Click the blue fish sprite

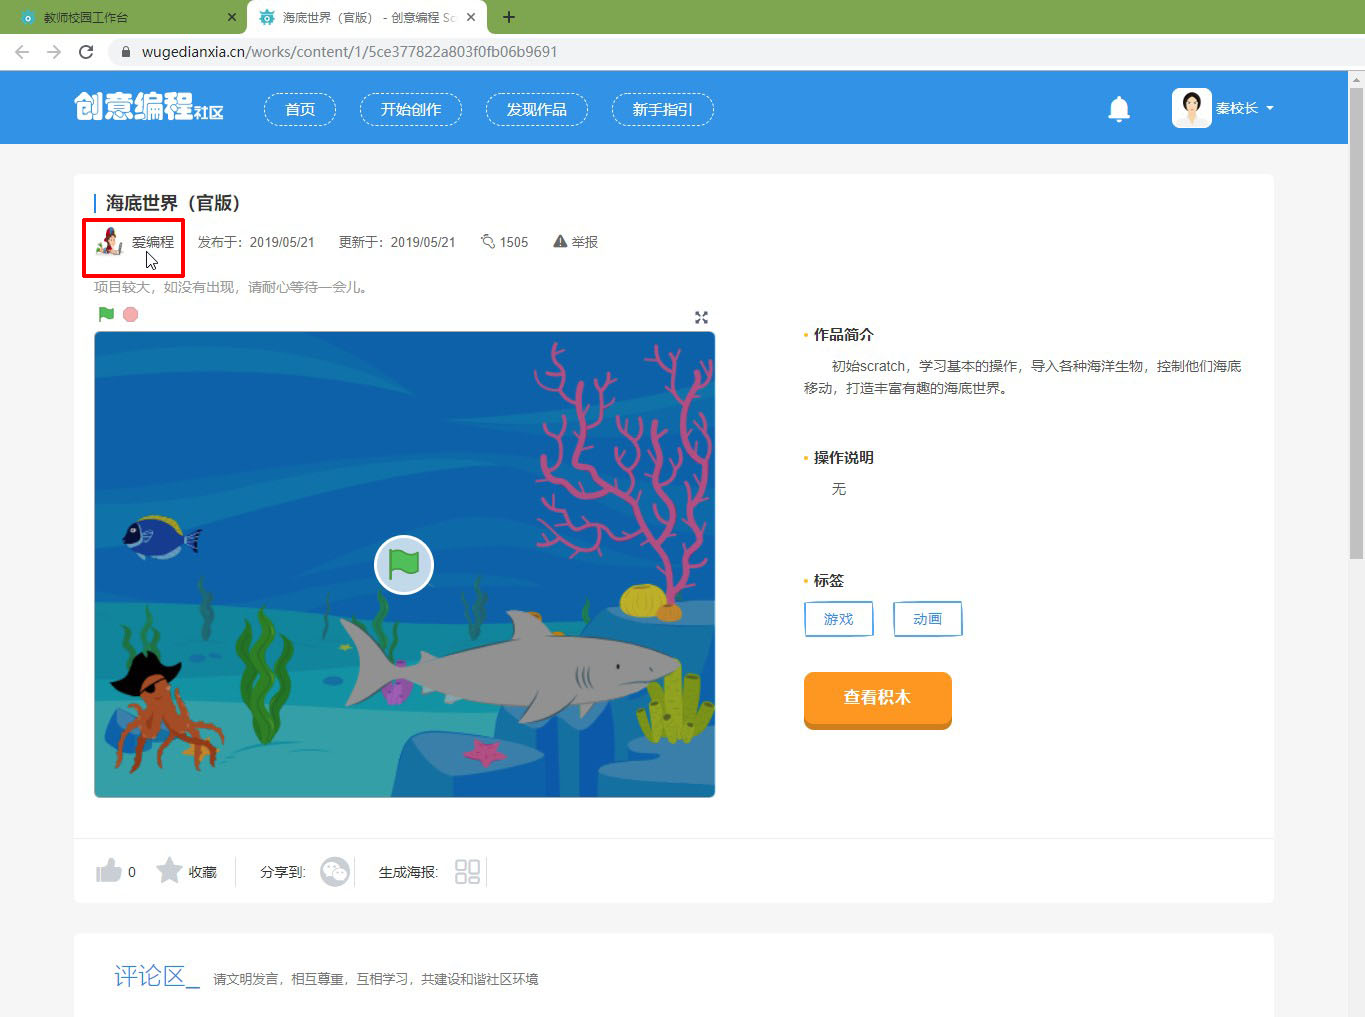(160, 537)
